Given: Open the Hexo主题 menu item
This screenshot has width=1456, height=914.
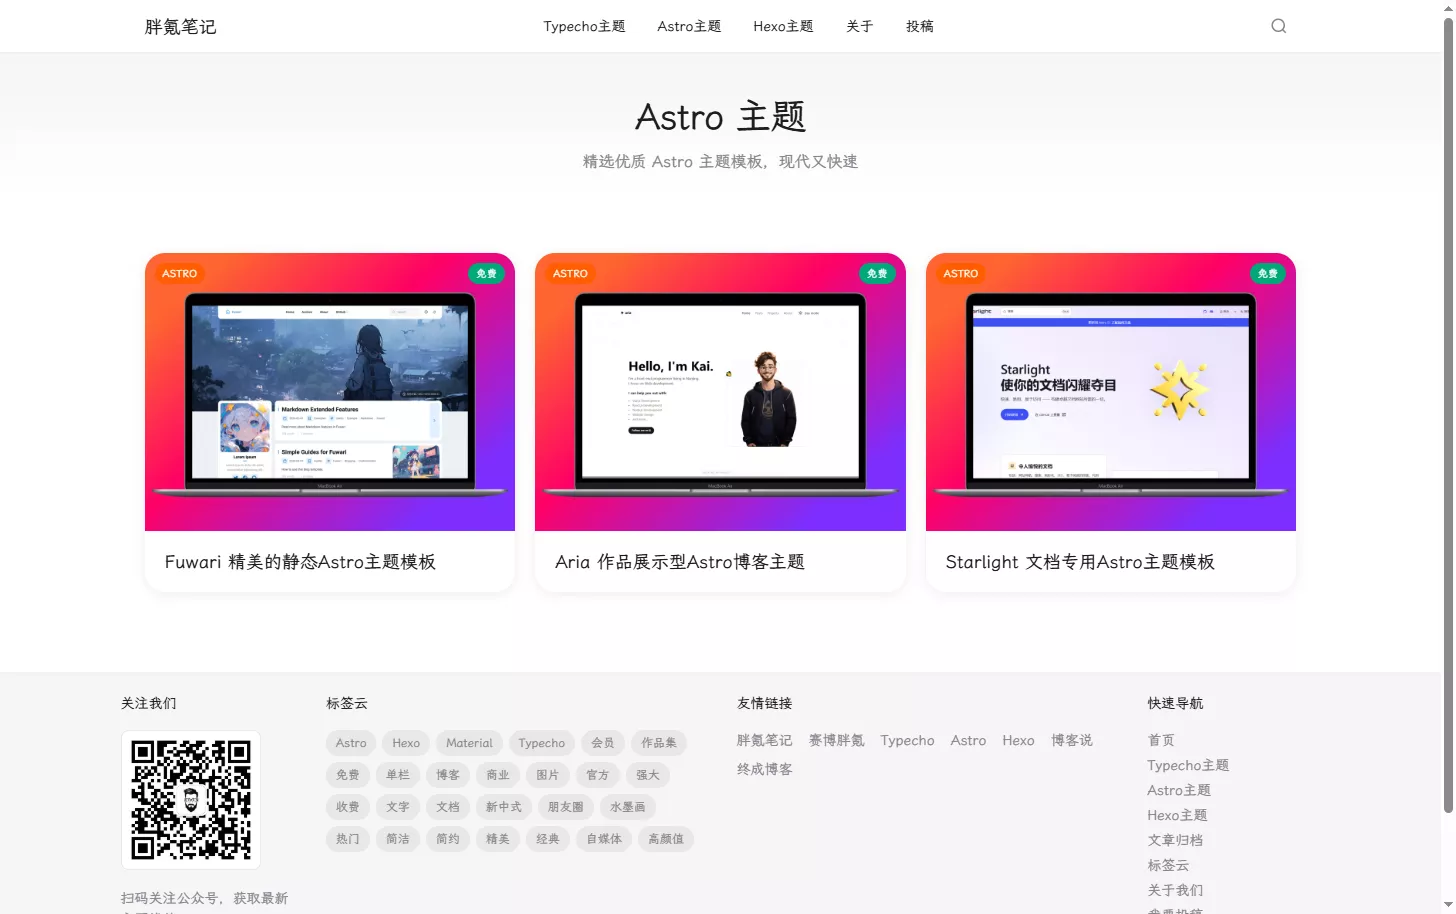Looking at the screenshot, I should point(783,26).
